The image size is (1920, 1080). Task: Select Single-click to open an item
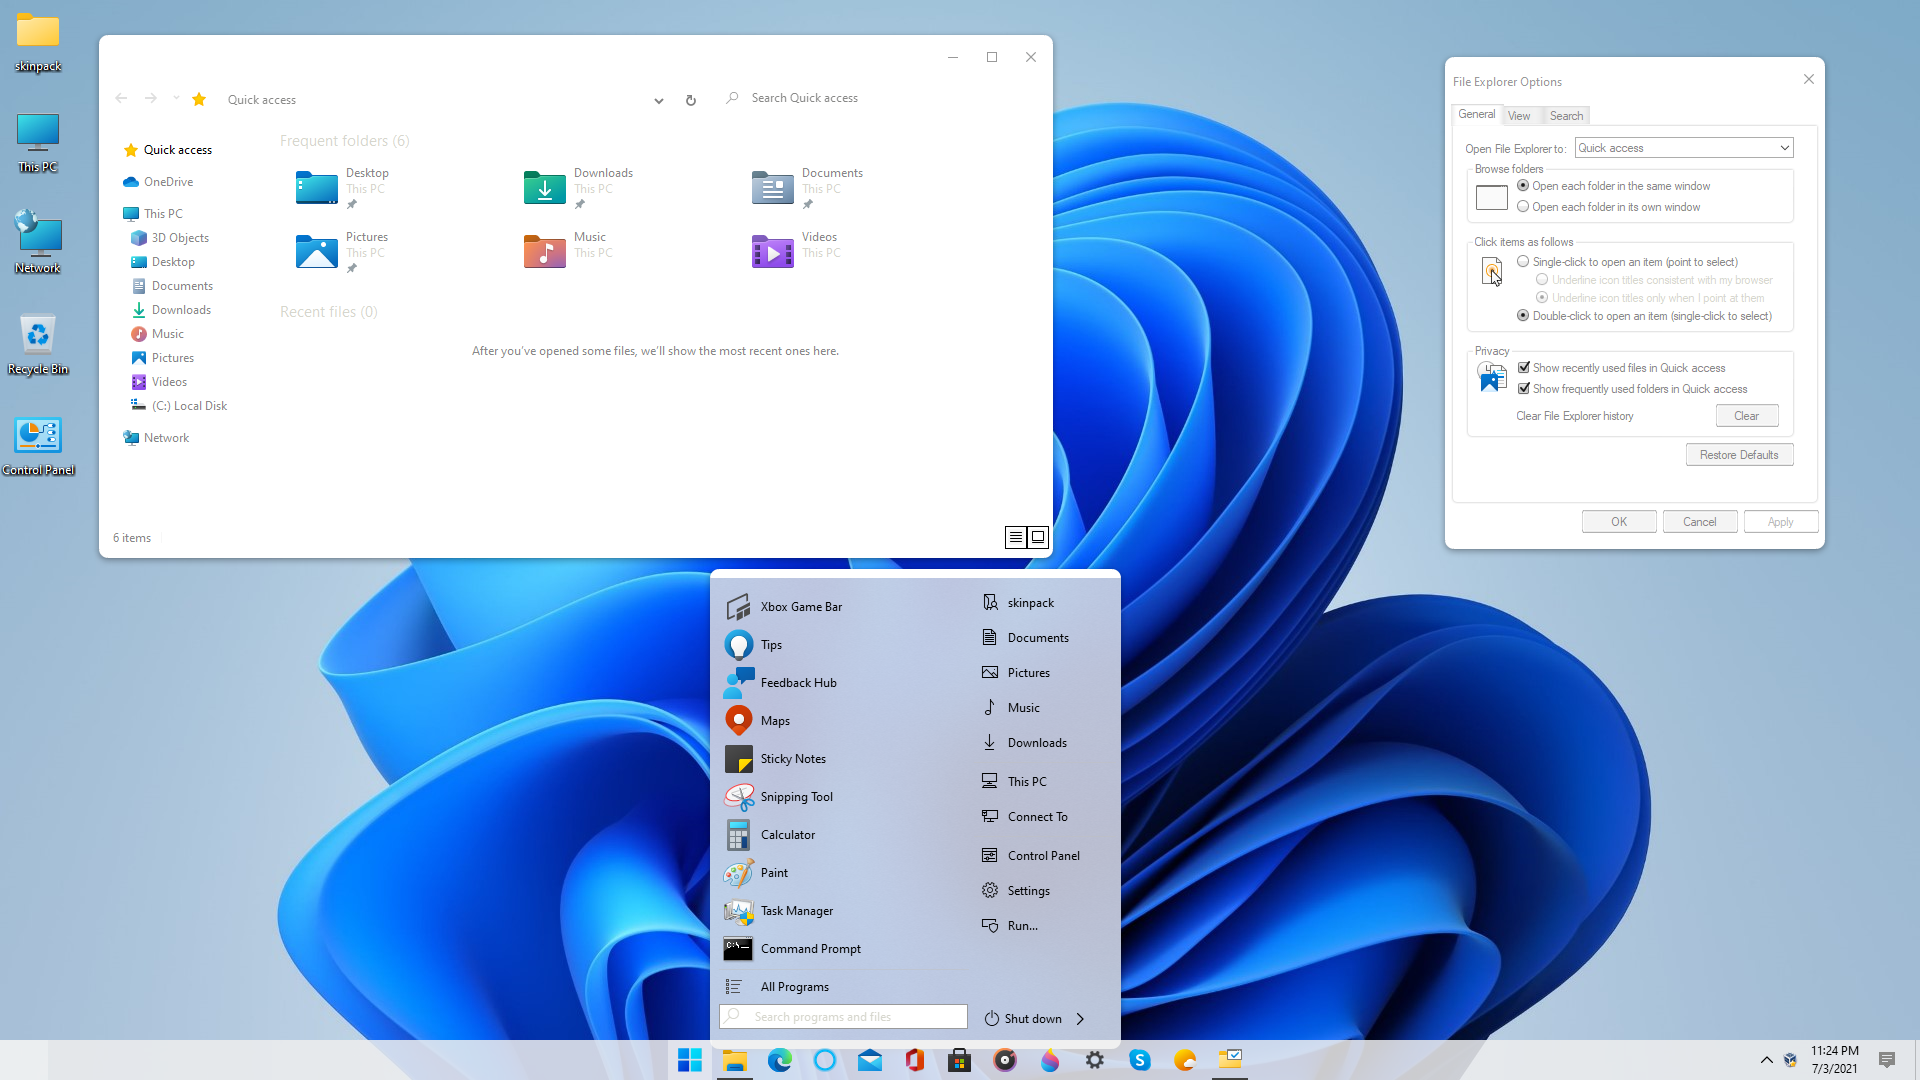[1523, 262]
